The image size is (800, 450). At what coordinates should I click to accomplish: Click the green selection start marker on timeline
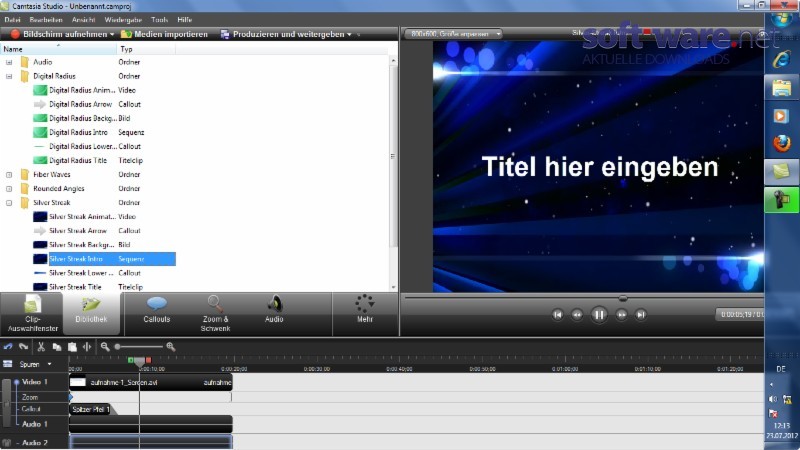131,360
